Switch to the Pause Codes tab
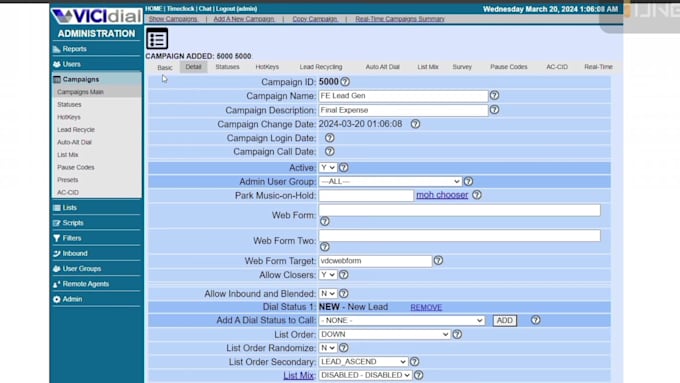680x383 pixels. click(x=509, y=67)
